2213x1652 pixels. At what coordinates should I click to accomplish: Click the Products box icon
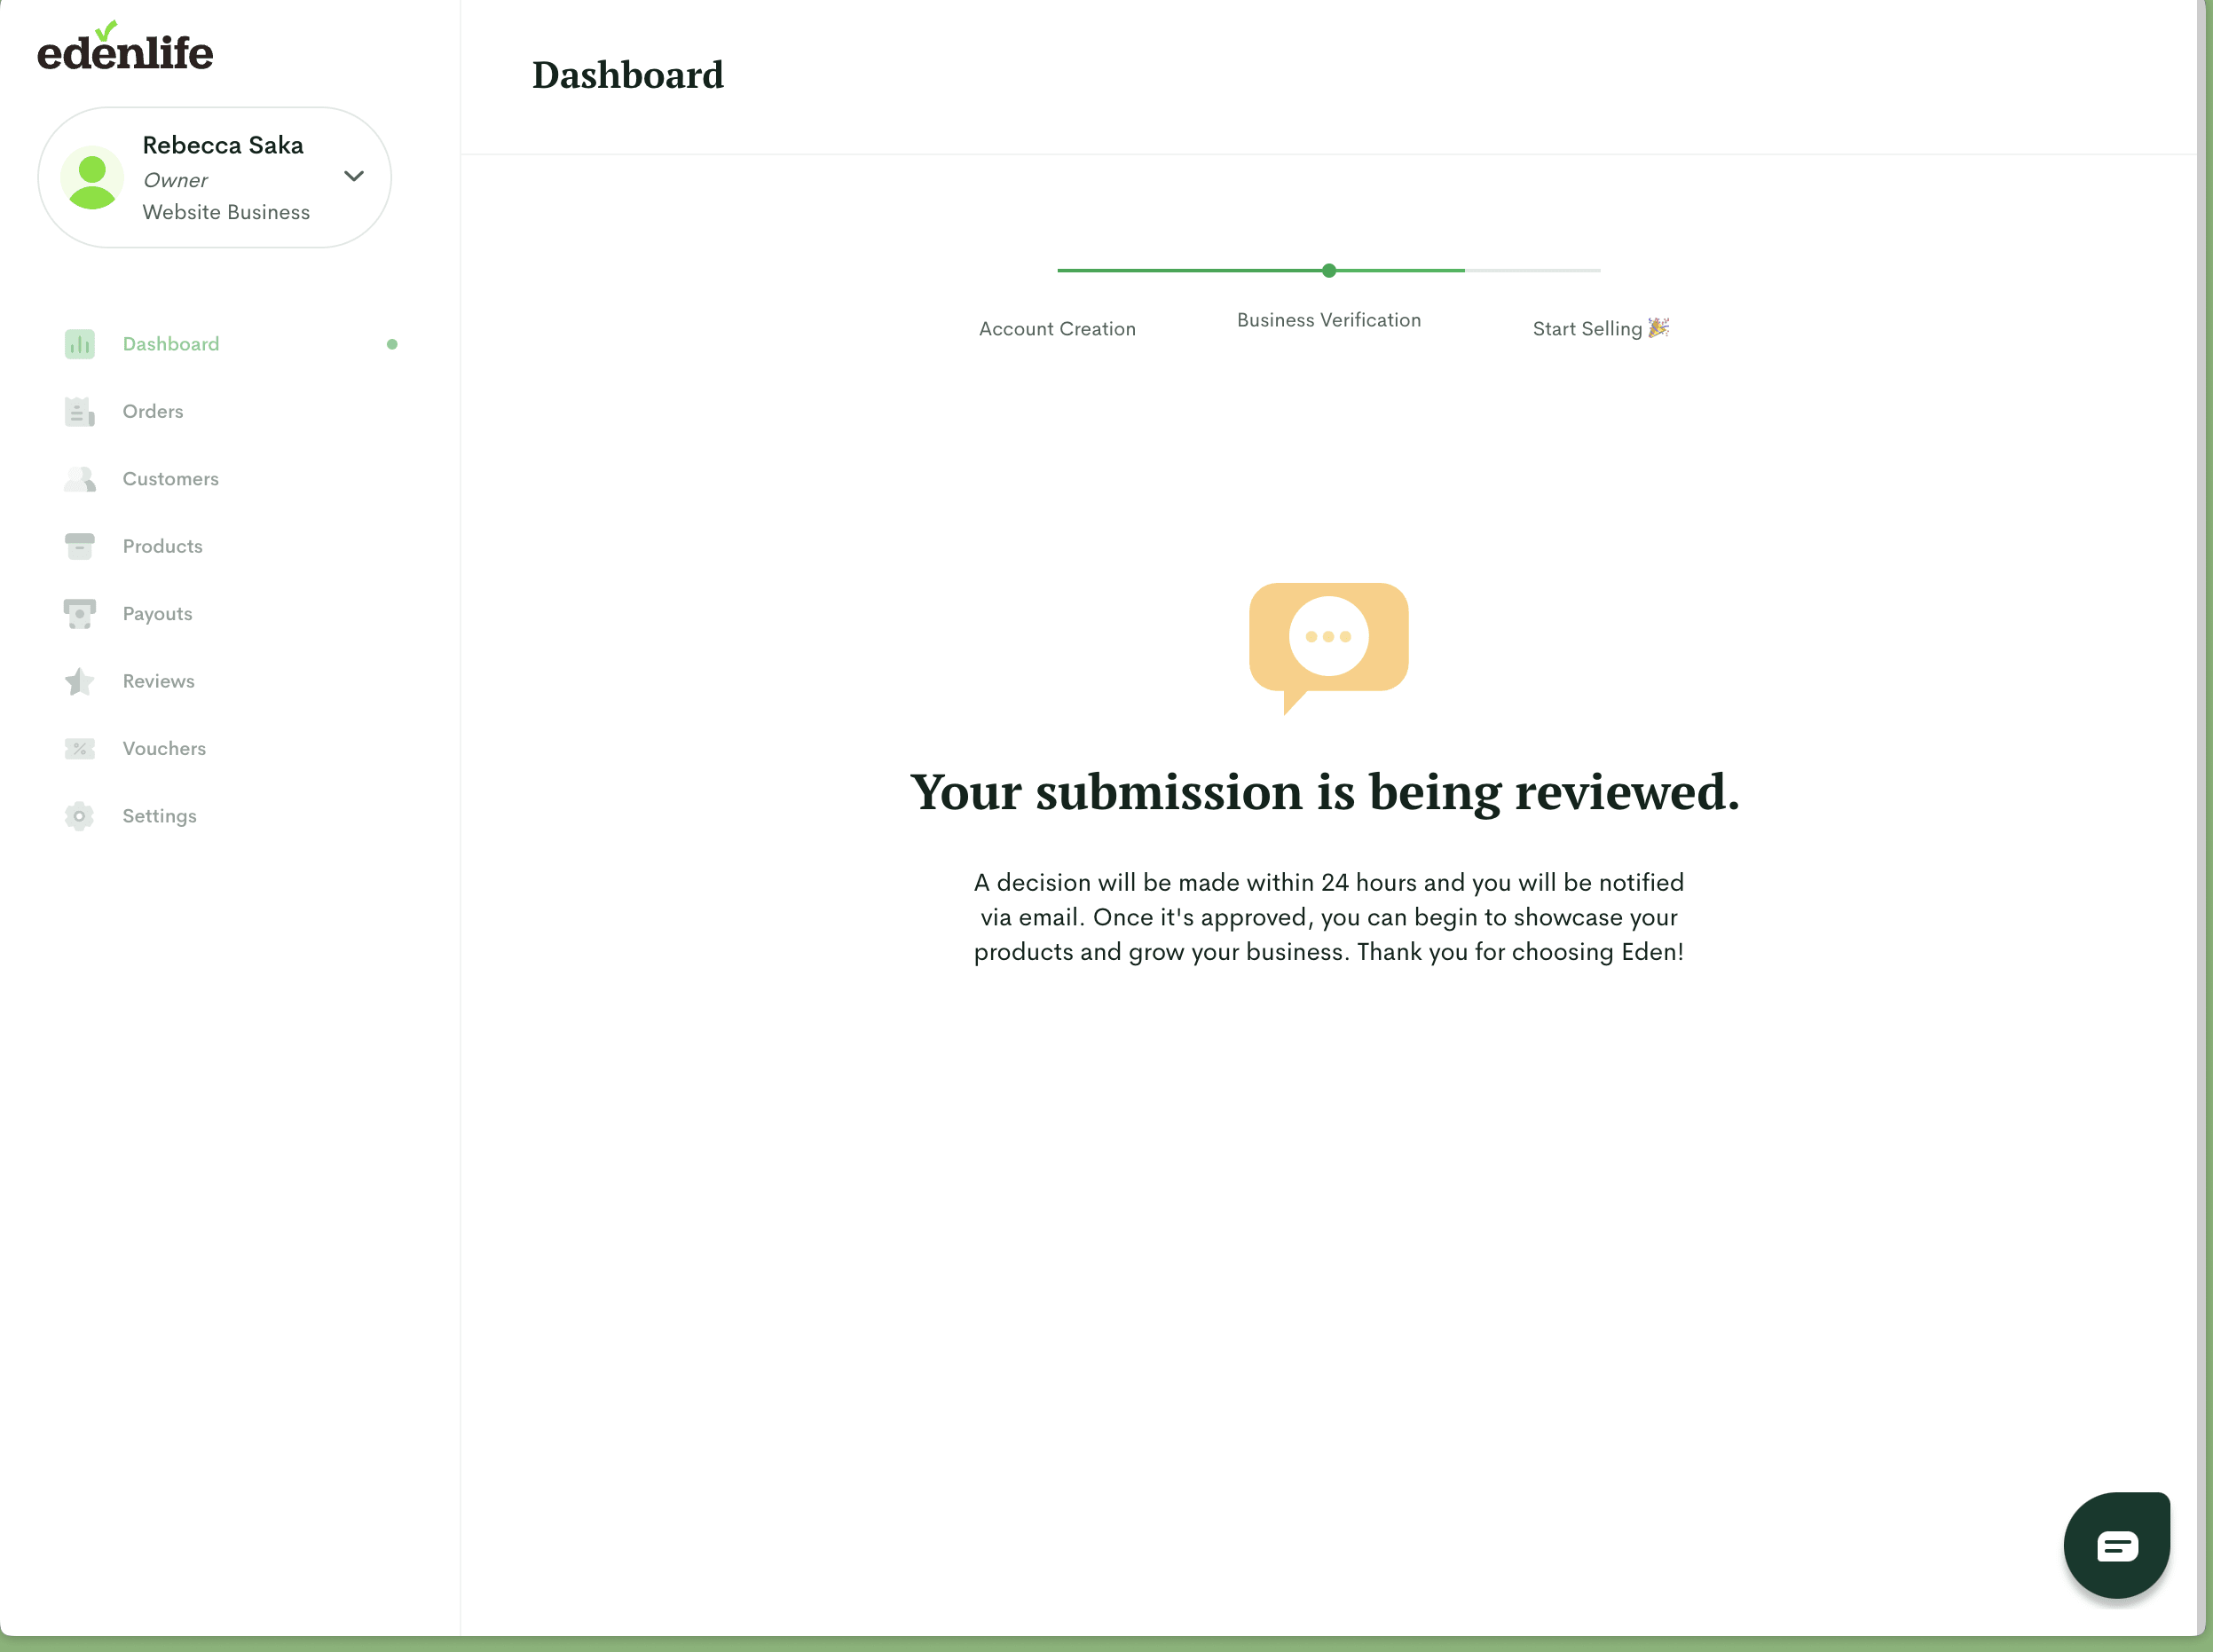pos(79,546)
